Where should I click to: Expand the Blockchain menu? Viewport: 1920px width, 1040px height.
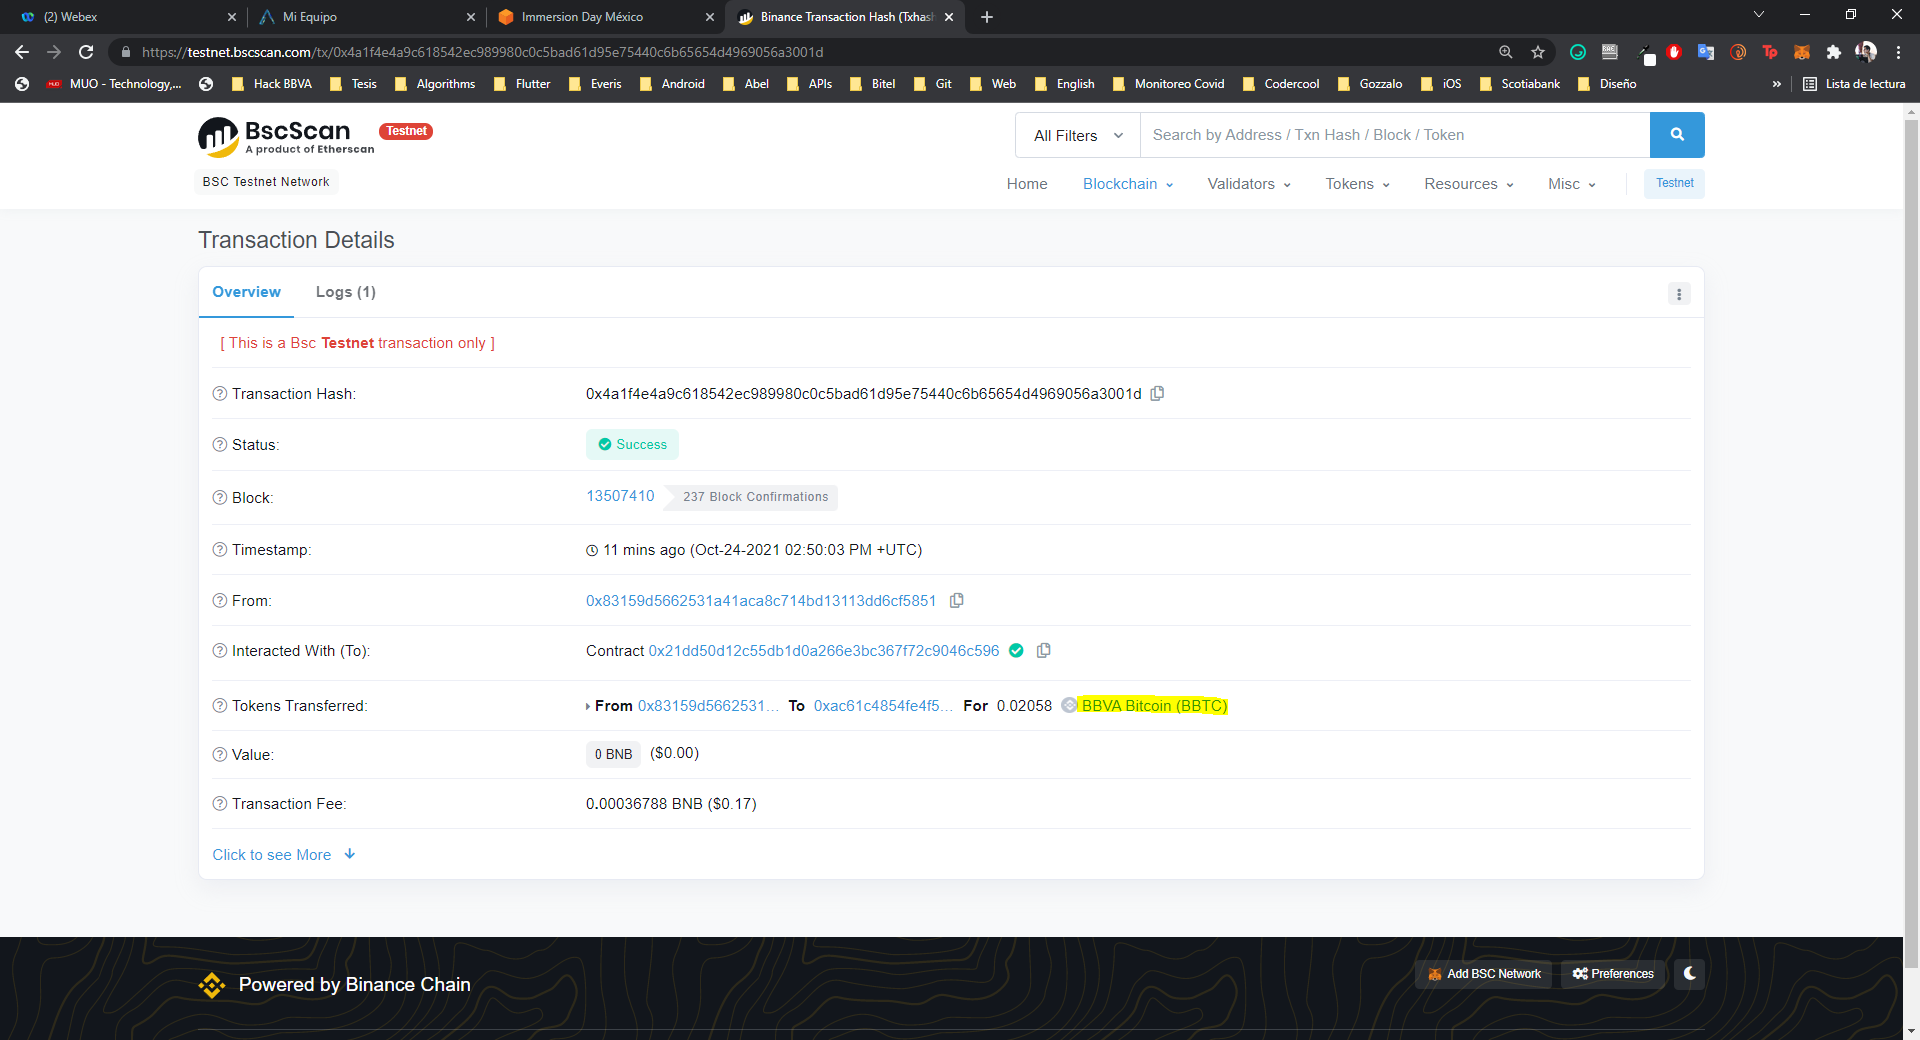[x=1128, y=184]
